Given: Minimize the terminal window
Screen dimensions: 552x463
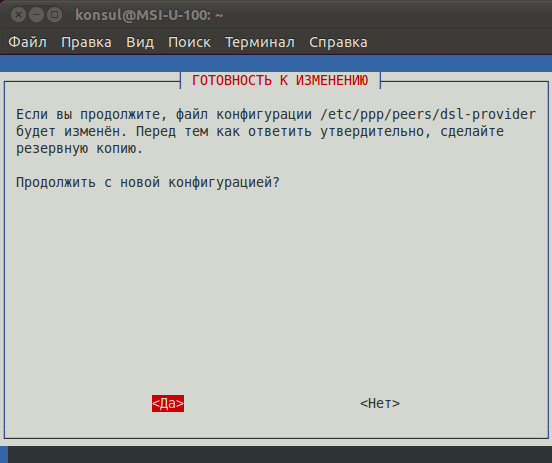Looking at the screenshot, I should [x=36, y=15].
